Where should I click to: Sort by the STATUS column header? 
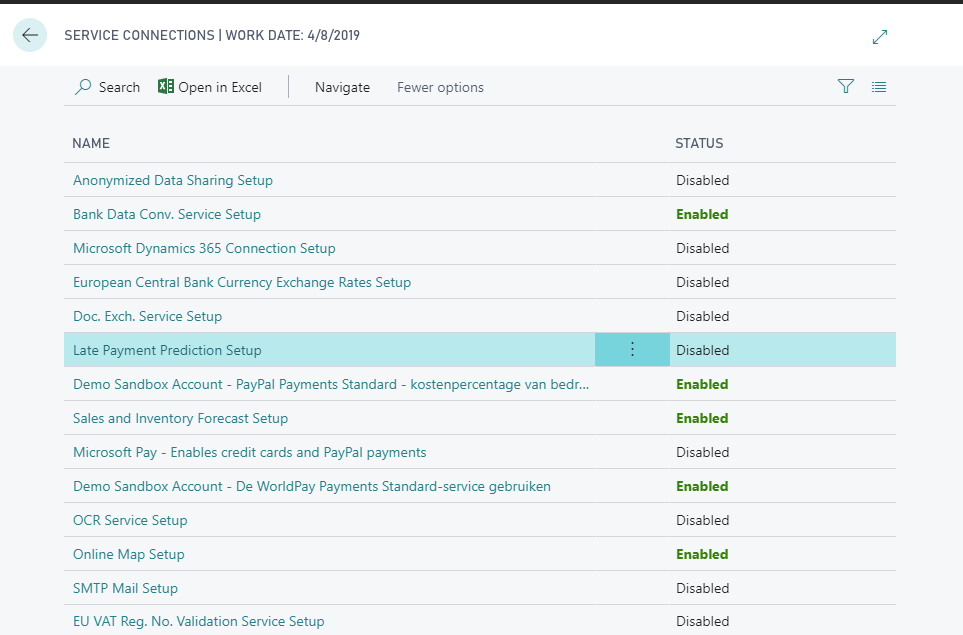click(699, 143)
